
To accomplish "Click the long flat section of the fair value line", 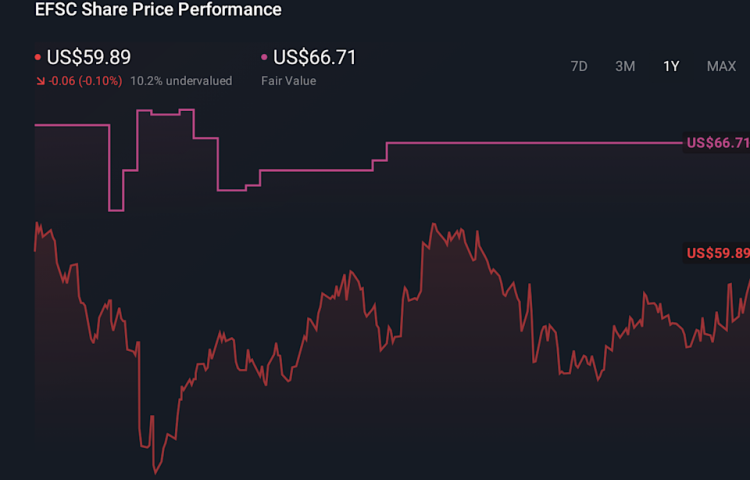I will 530,143.
